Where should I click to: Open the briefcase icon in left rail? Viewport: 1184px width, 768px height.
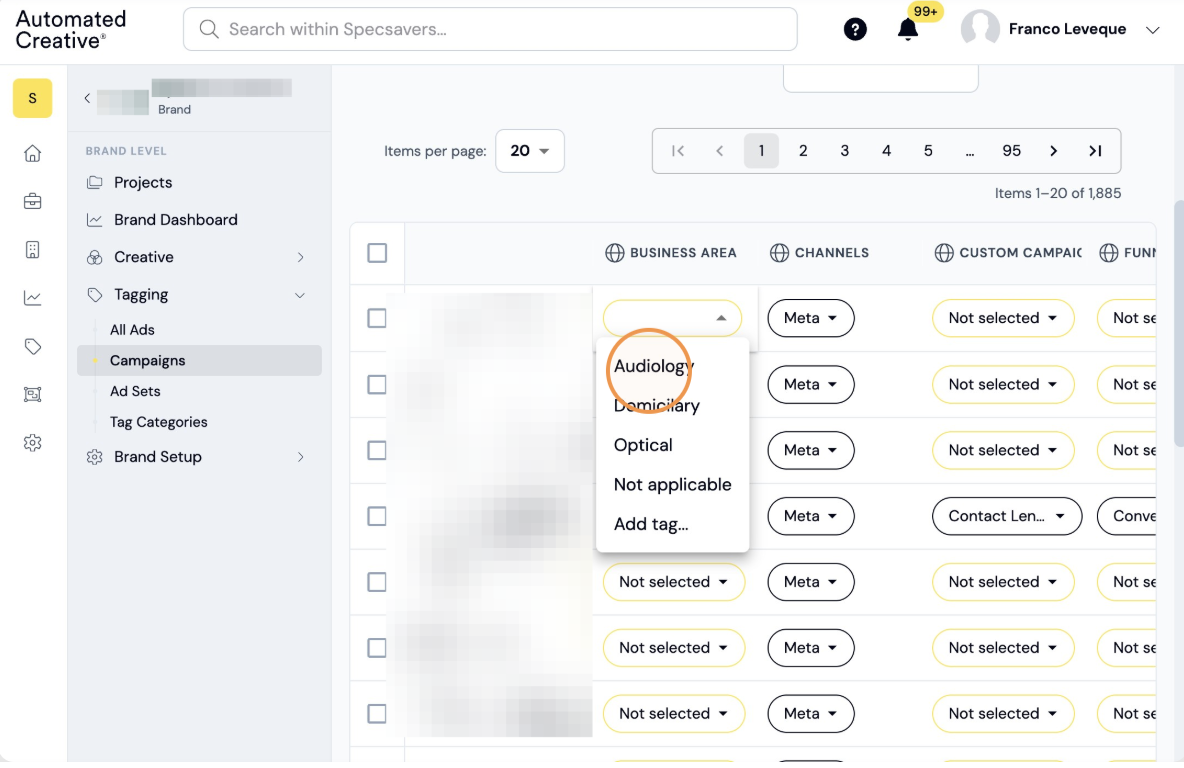click(x=32, y=202)
